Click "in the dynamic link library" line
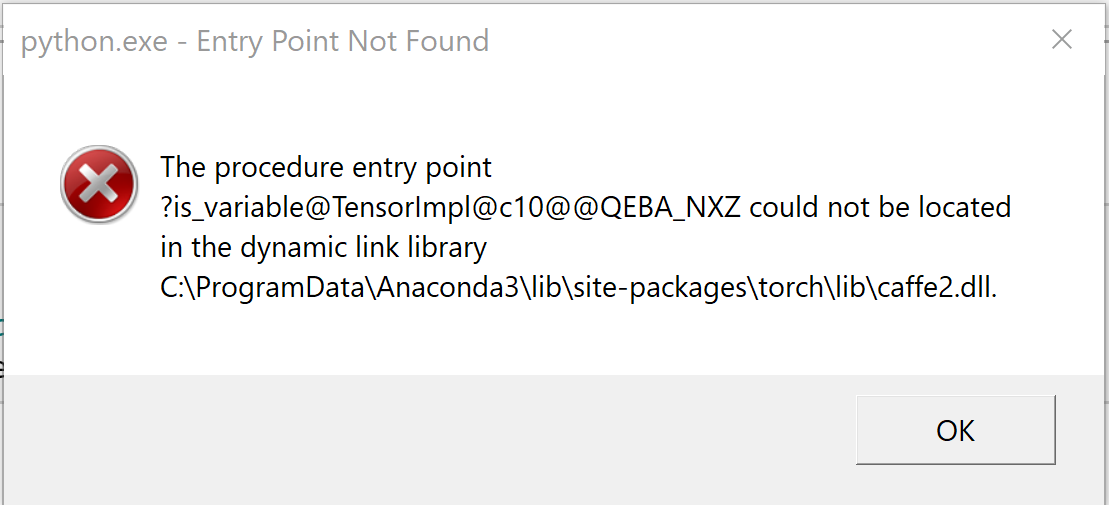 click(x=323, y=247)
